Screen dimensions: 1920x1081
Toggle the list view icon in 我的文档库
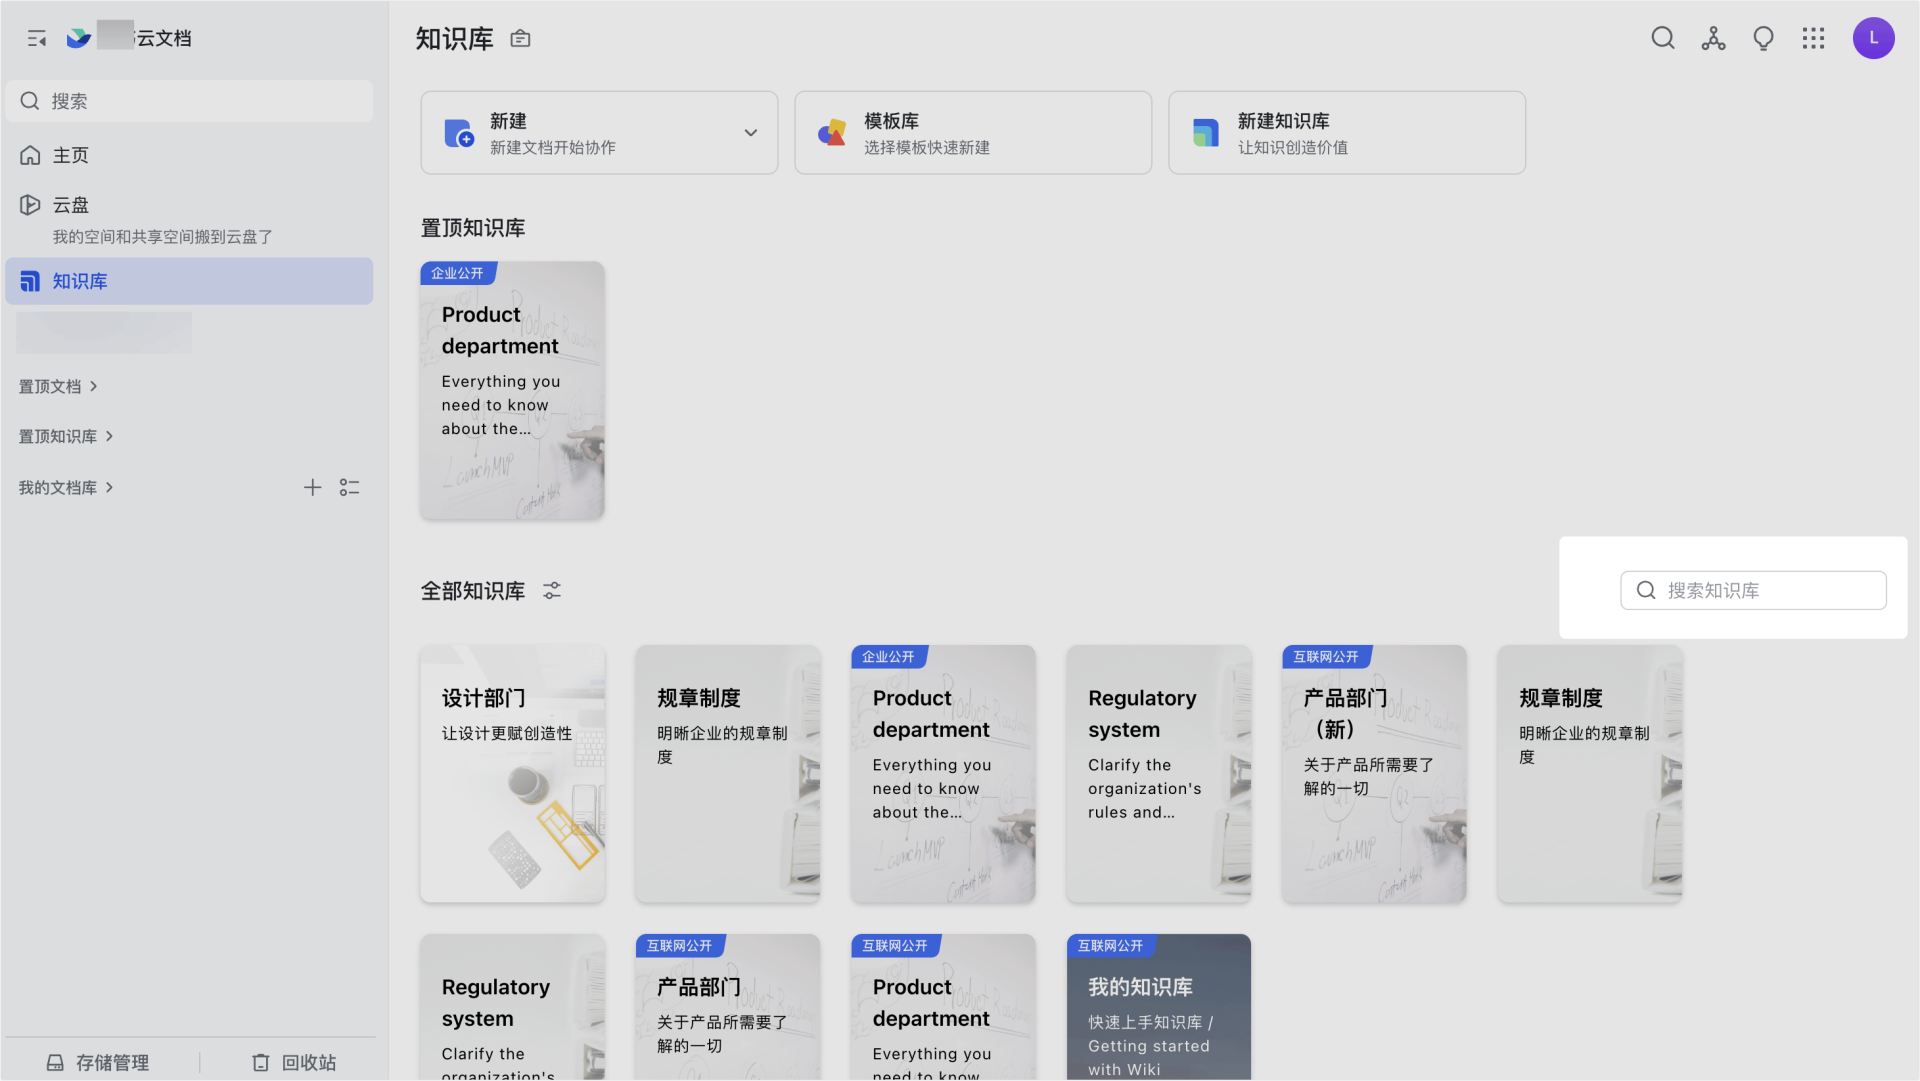(349, 487)
